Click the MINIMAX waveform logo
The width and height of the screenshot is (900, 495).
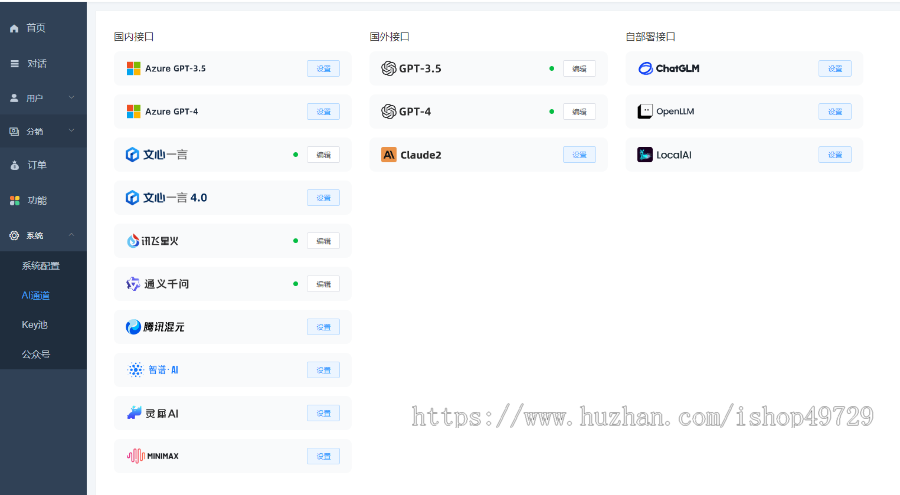click(x=136, y=456)
